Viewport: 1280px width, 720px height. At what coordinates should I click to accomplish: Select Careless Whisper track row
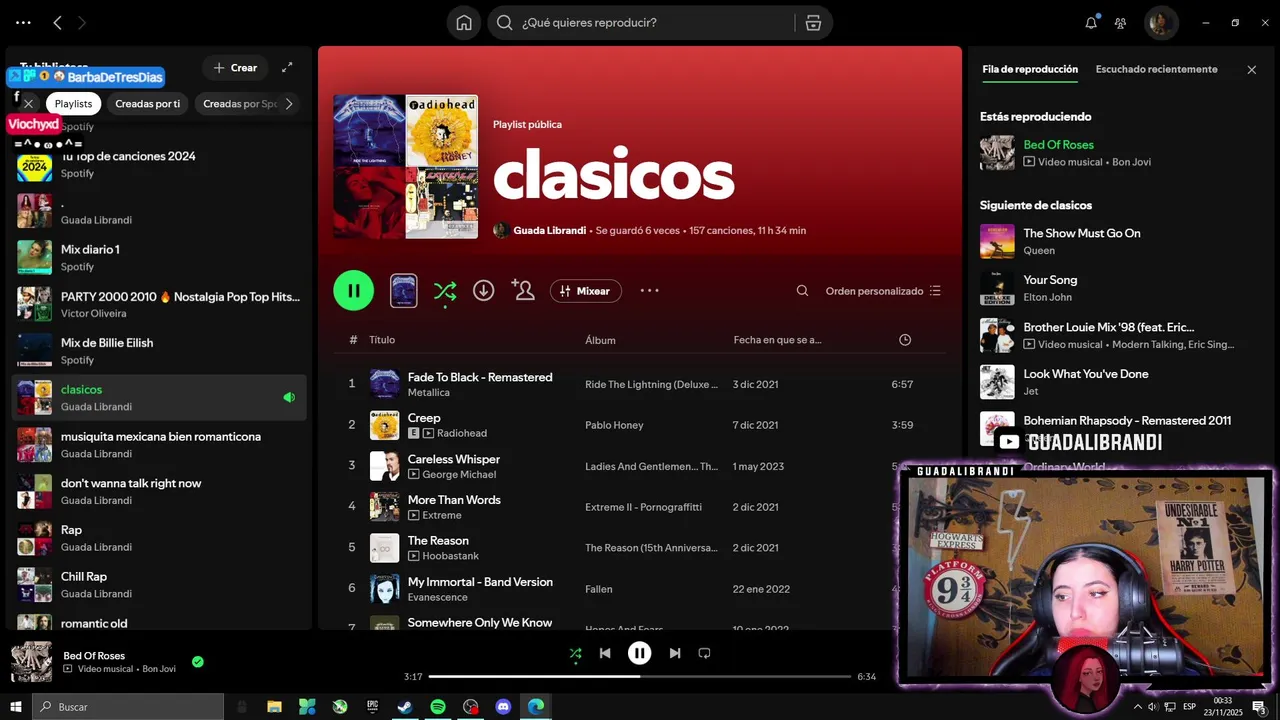[640, 466]
